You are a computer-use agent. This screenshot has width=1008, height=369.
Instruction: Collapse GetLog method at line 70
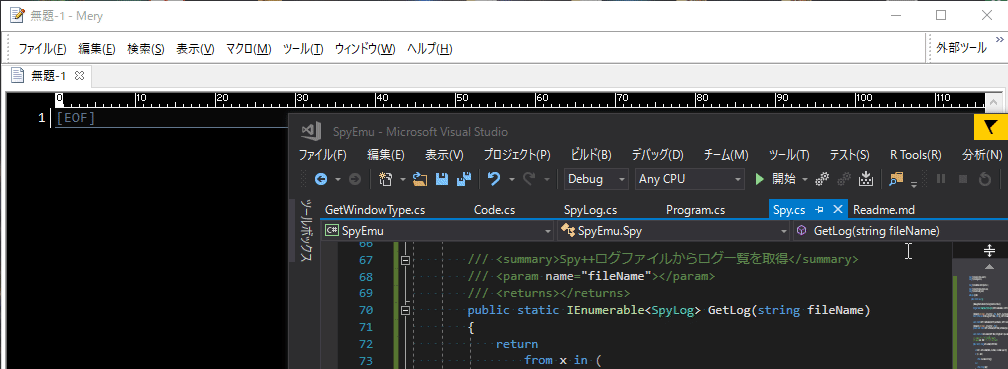click(405, 310)
